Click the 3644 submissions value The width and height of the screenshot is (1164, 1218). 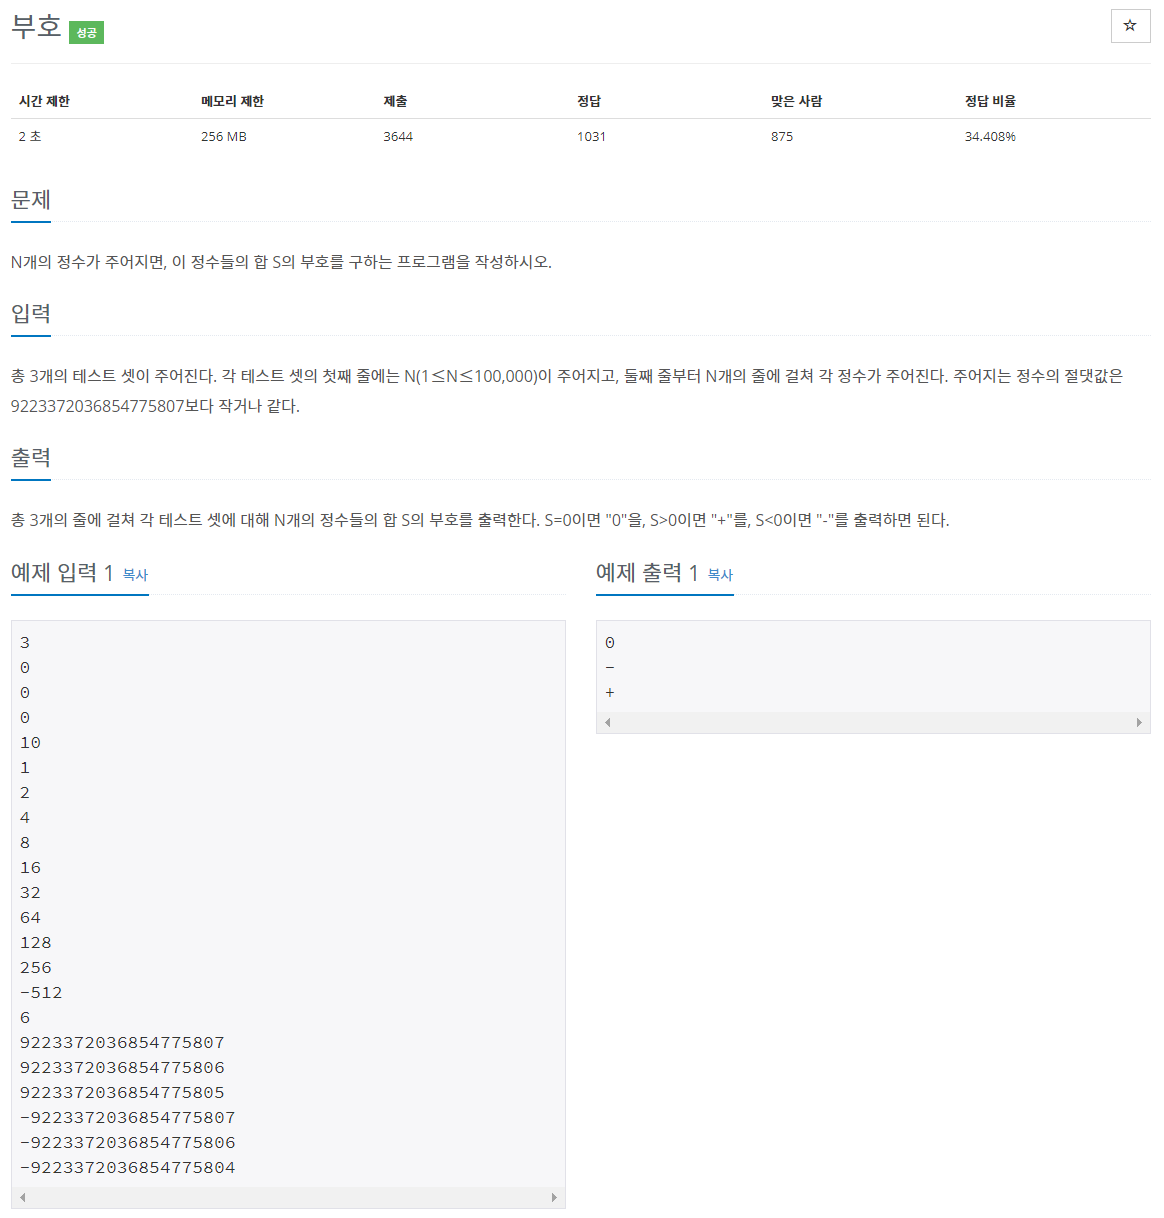click(398, 136)
